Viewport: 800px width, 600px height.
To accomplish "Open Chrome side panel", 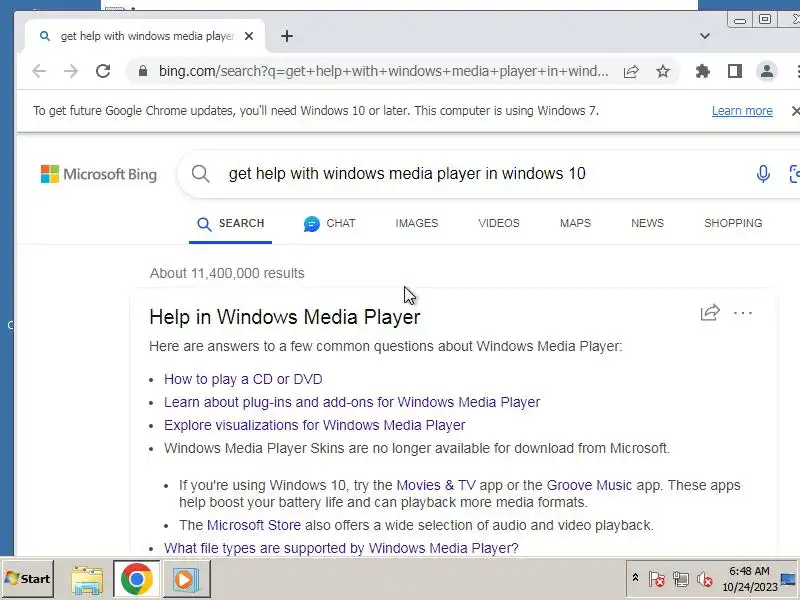I will tap(735, 71).
